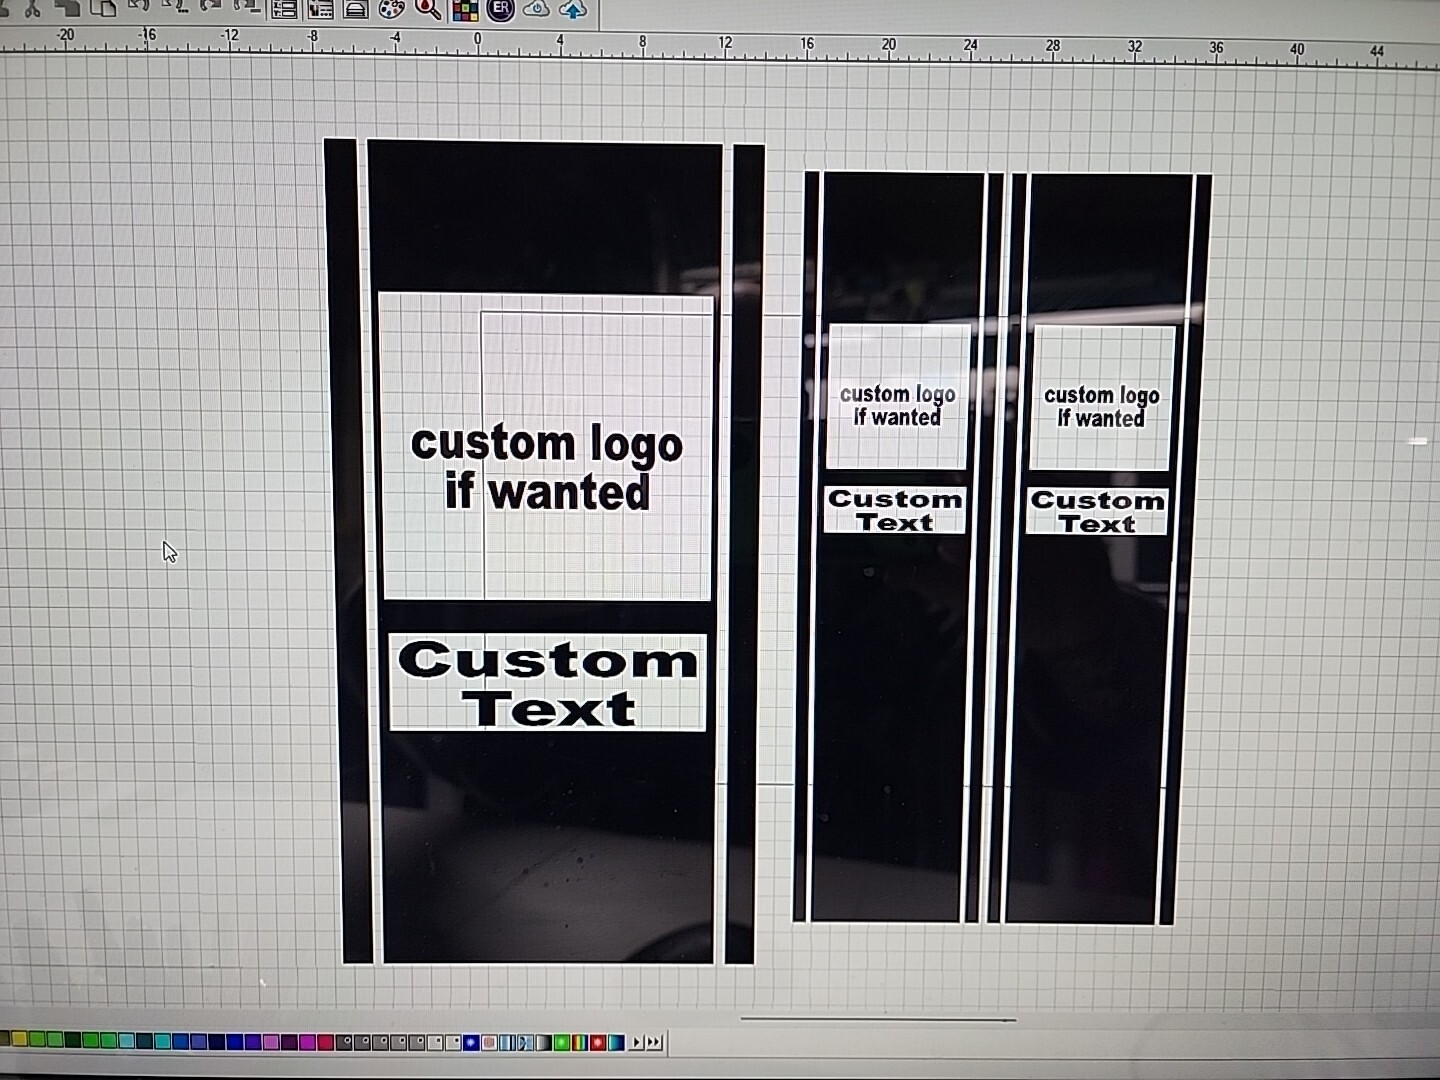Click the cloud power icon
Screen dimensions: 1440x1080
point(537,9)
